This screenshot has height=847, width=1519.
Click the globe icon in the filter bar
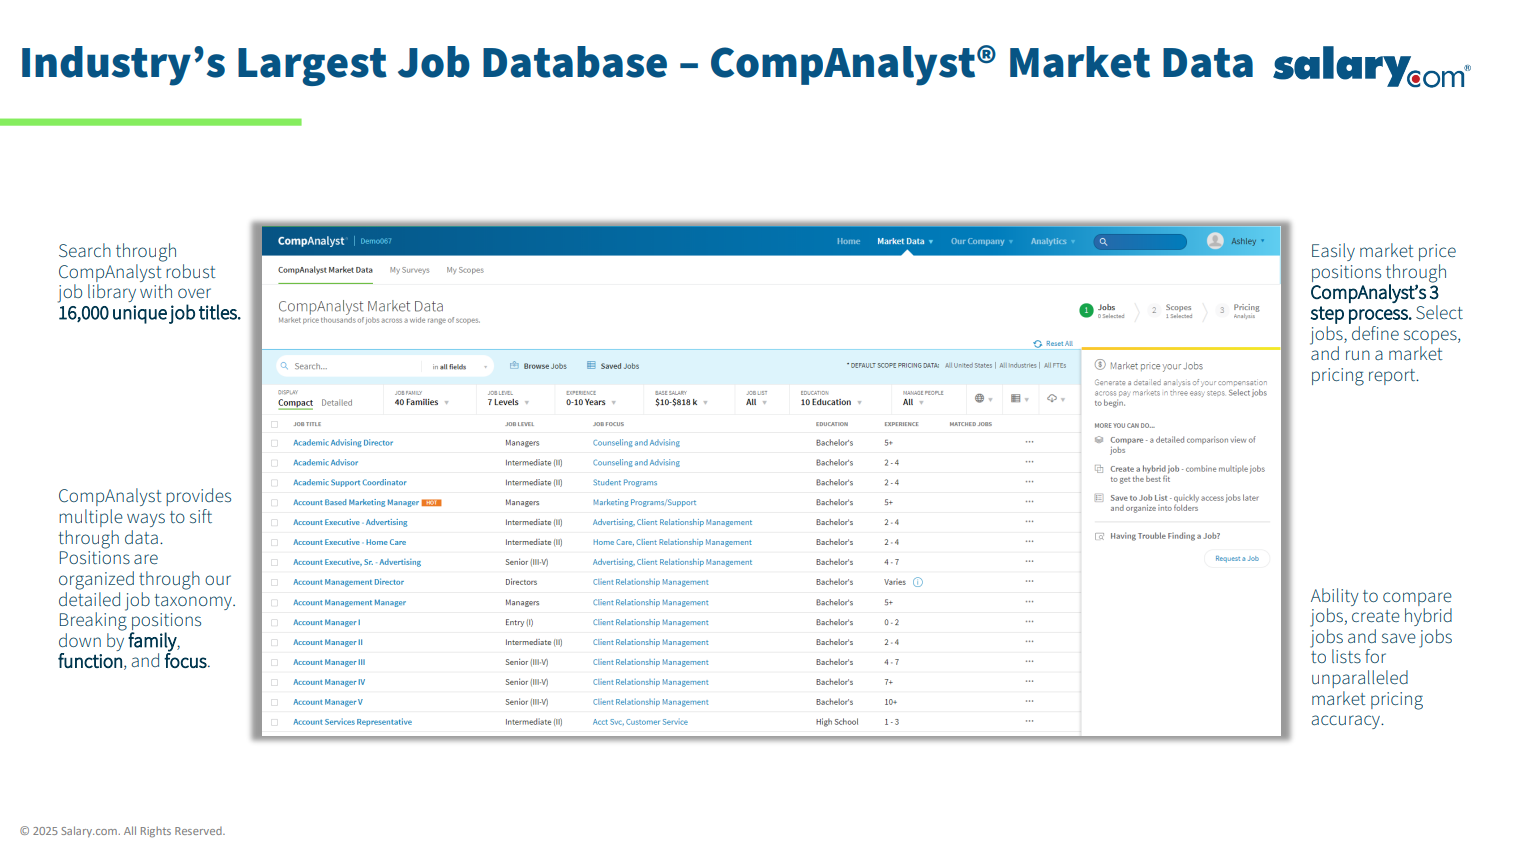click(979, 398)
